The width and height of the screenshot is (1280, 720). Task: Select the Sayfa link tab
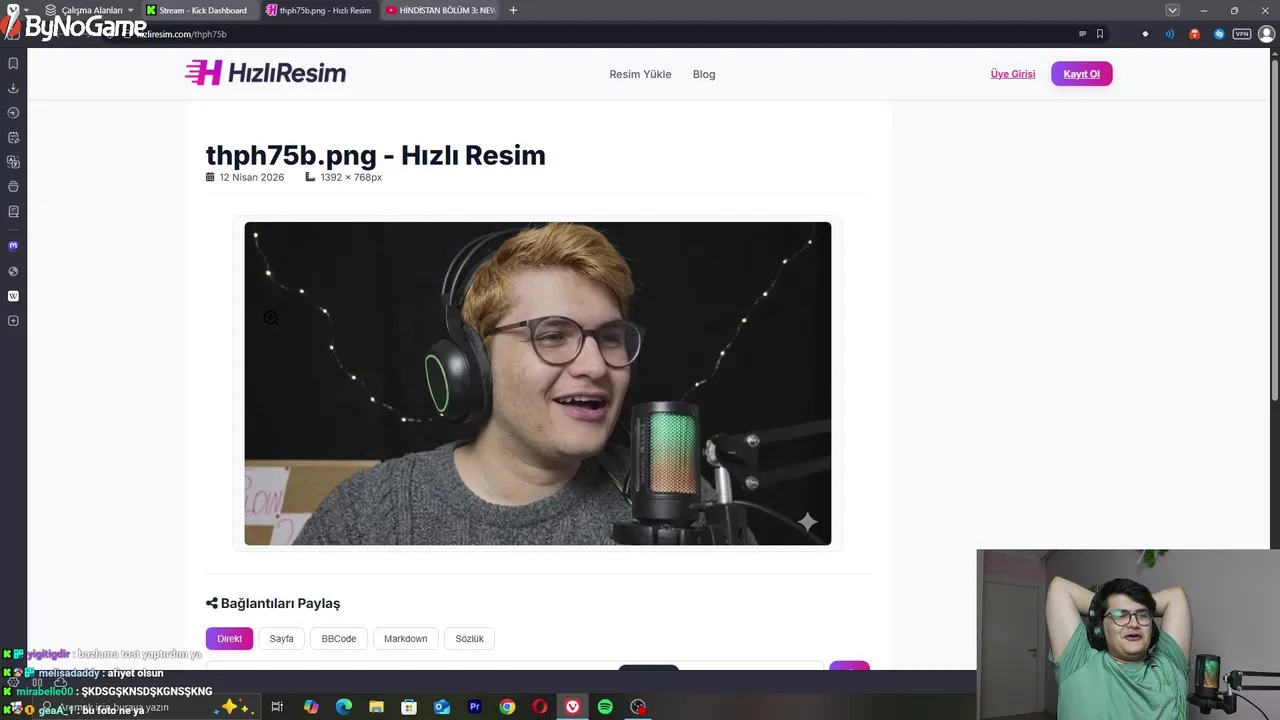click(281, 638)
